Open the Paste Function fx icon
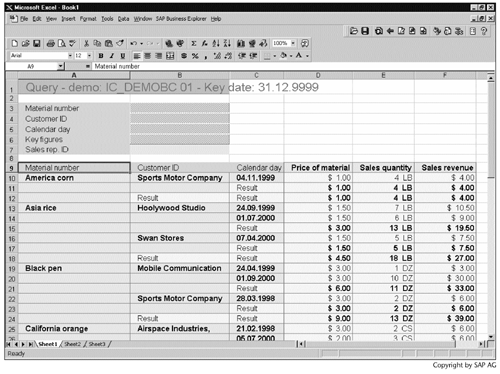Screen dimensions: 500x374 tap(205, 43)
